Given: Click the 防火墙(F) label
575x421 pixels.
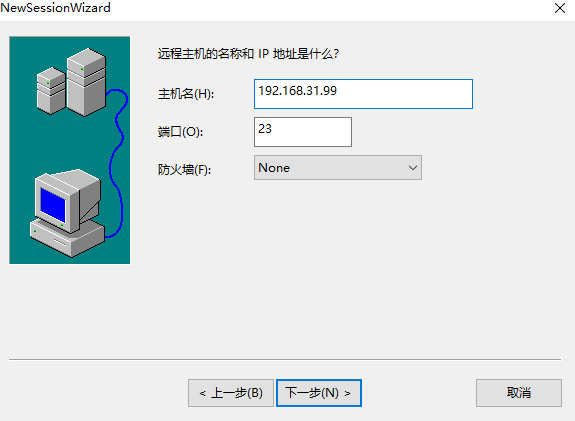Looking at the screenshot, I should 184,170.
